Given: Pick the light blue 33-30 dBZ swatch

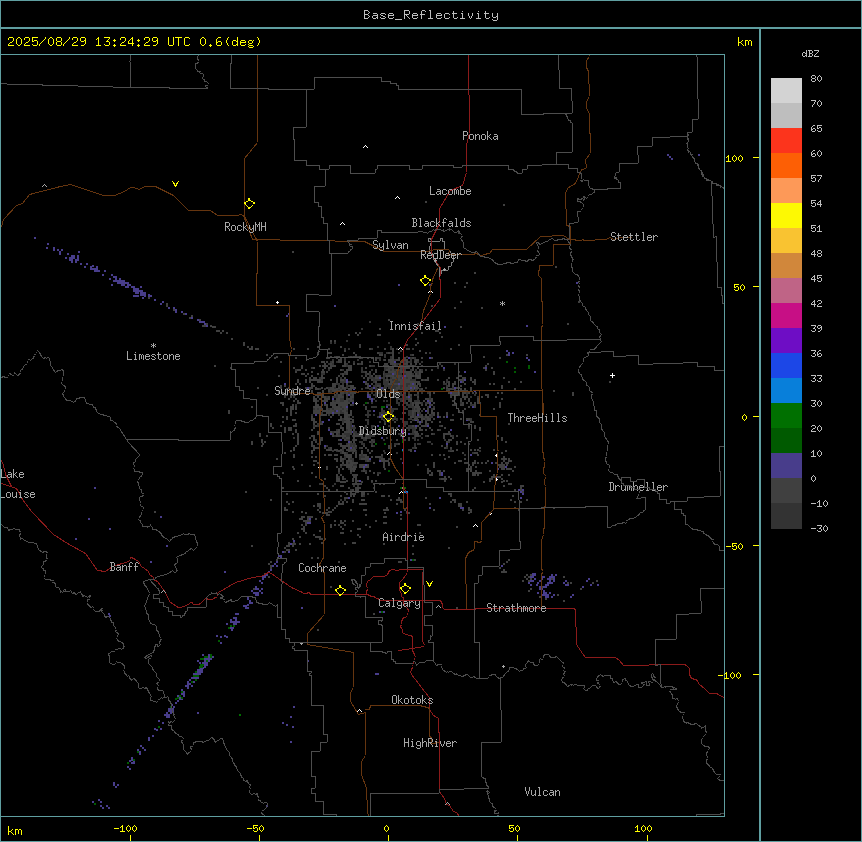Looking at the screenshot, I should coord(786,390).
